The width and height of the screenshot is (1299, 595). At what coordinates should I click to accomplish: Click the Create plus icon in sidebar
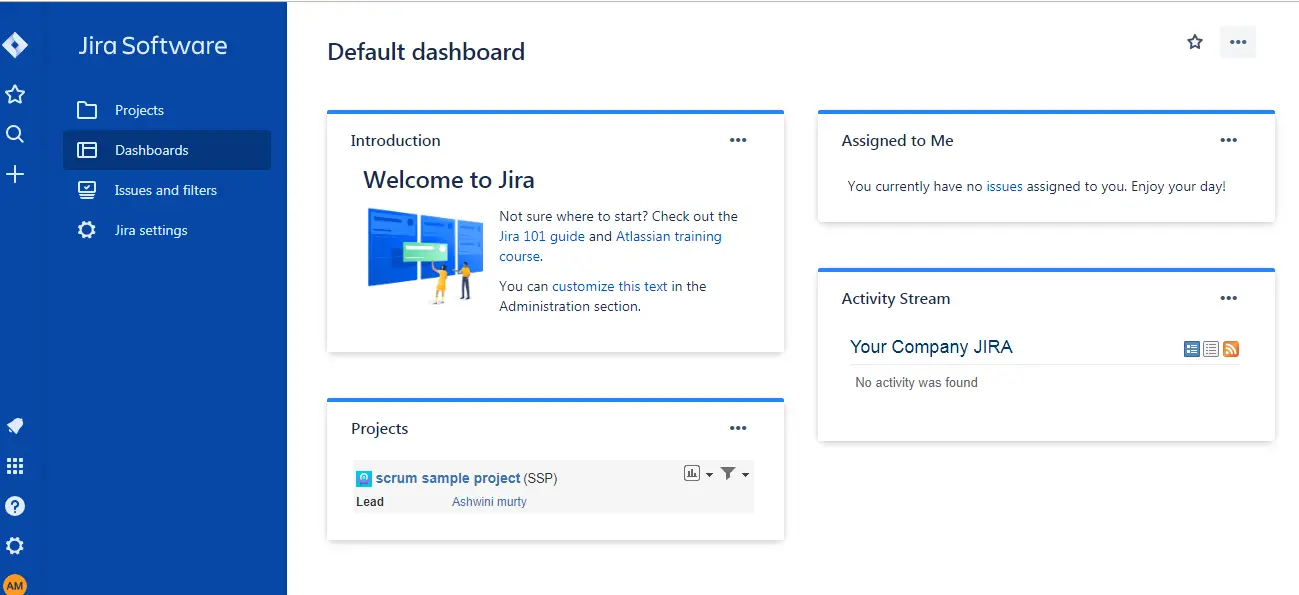click(15, 174)
